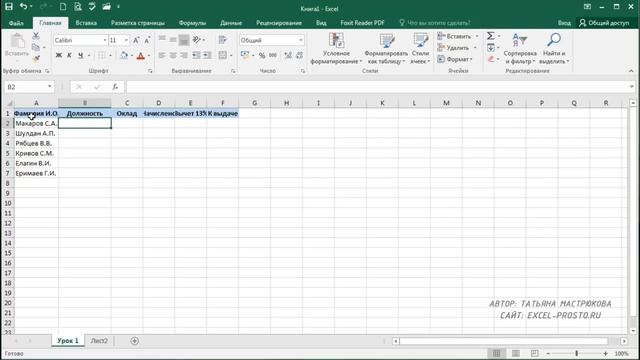
Task: Open Условное форматирование dropdown
Action: pos(336,49)
